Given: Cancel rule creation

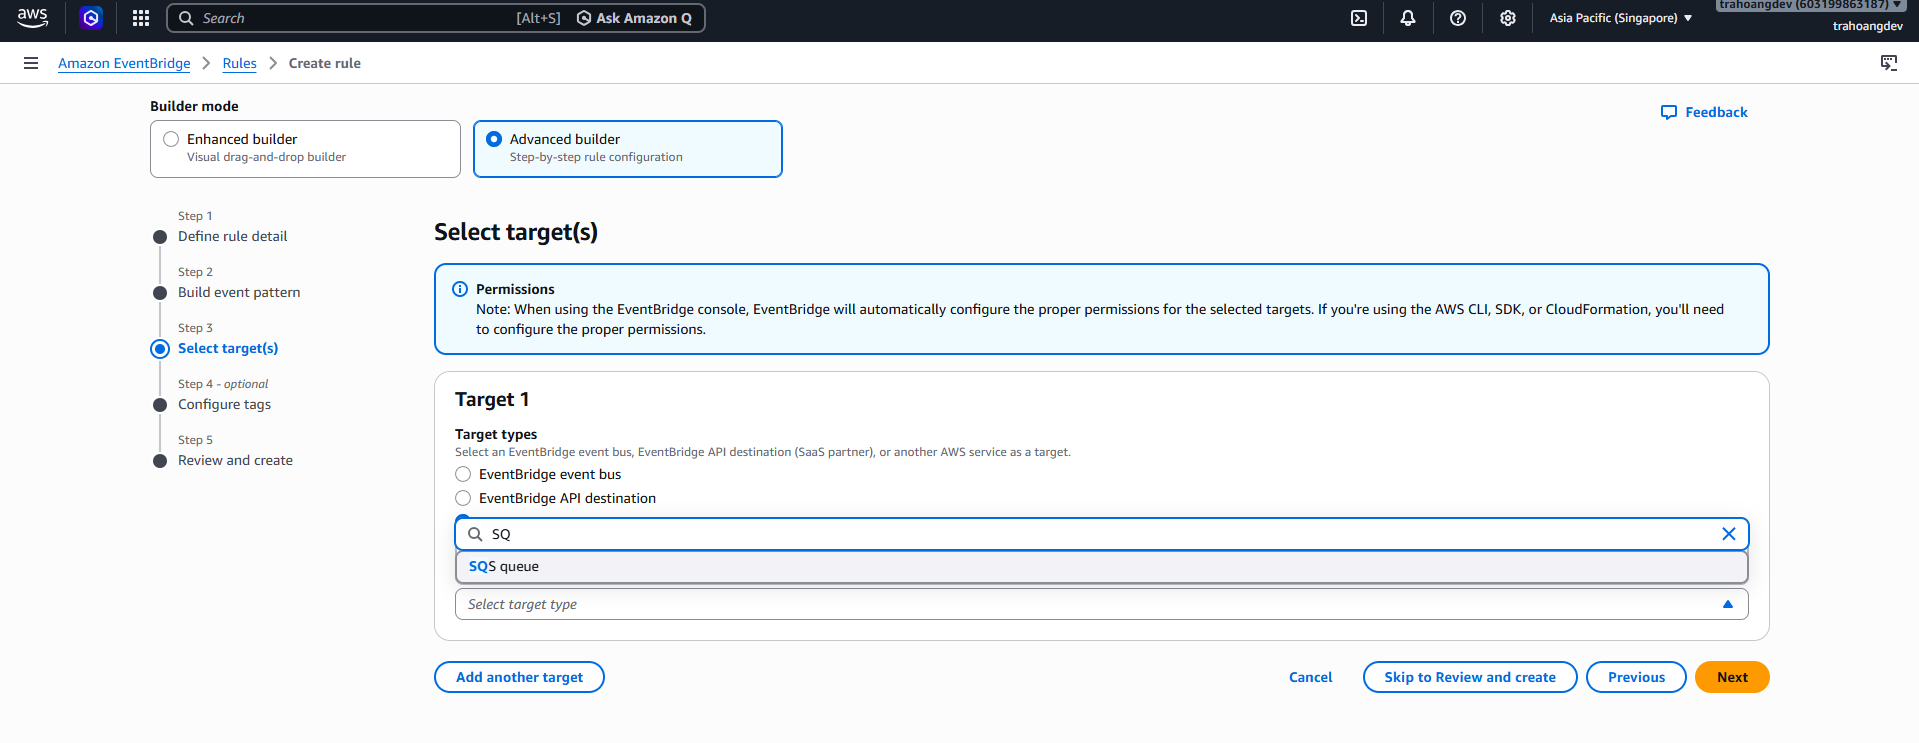Looking at the screenshot, I should 1310,677.
